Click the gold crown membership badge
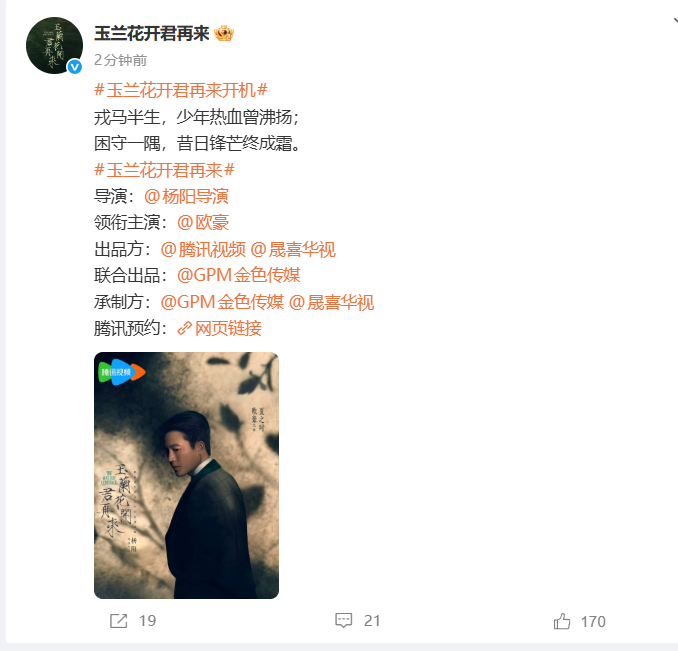The height and width of the screenshot is (651, 678). click(224, 33)
